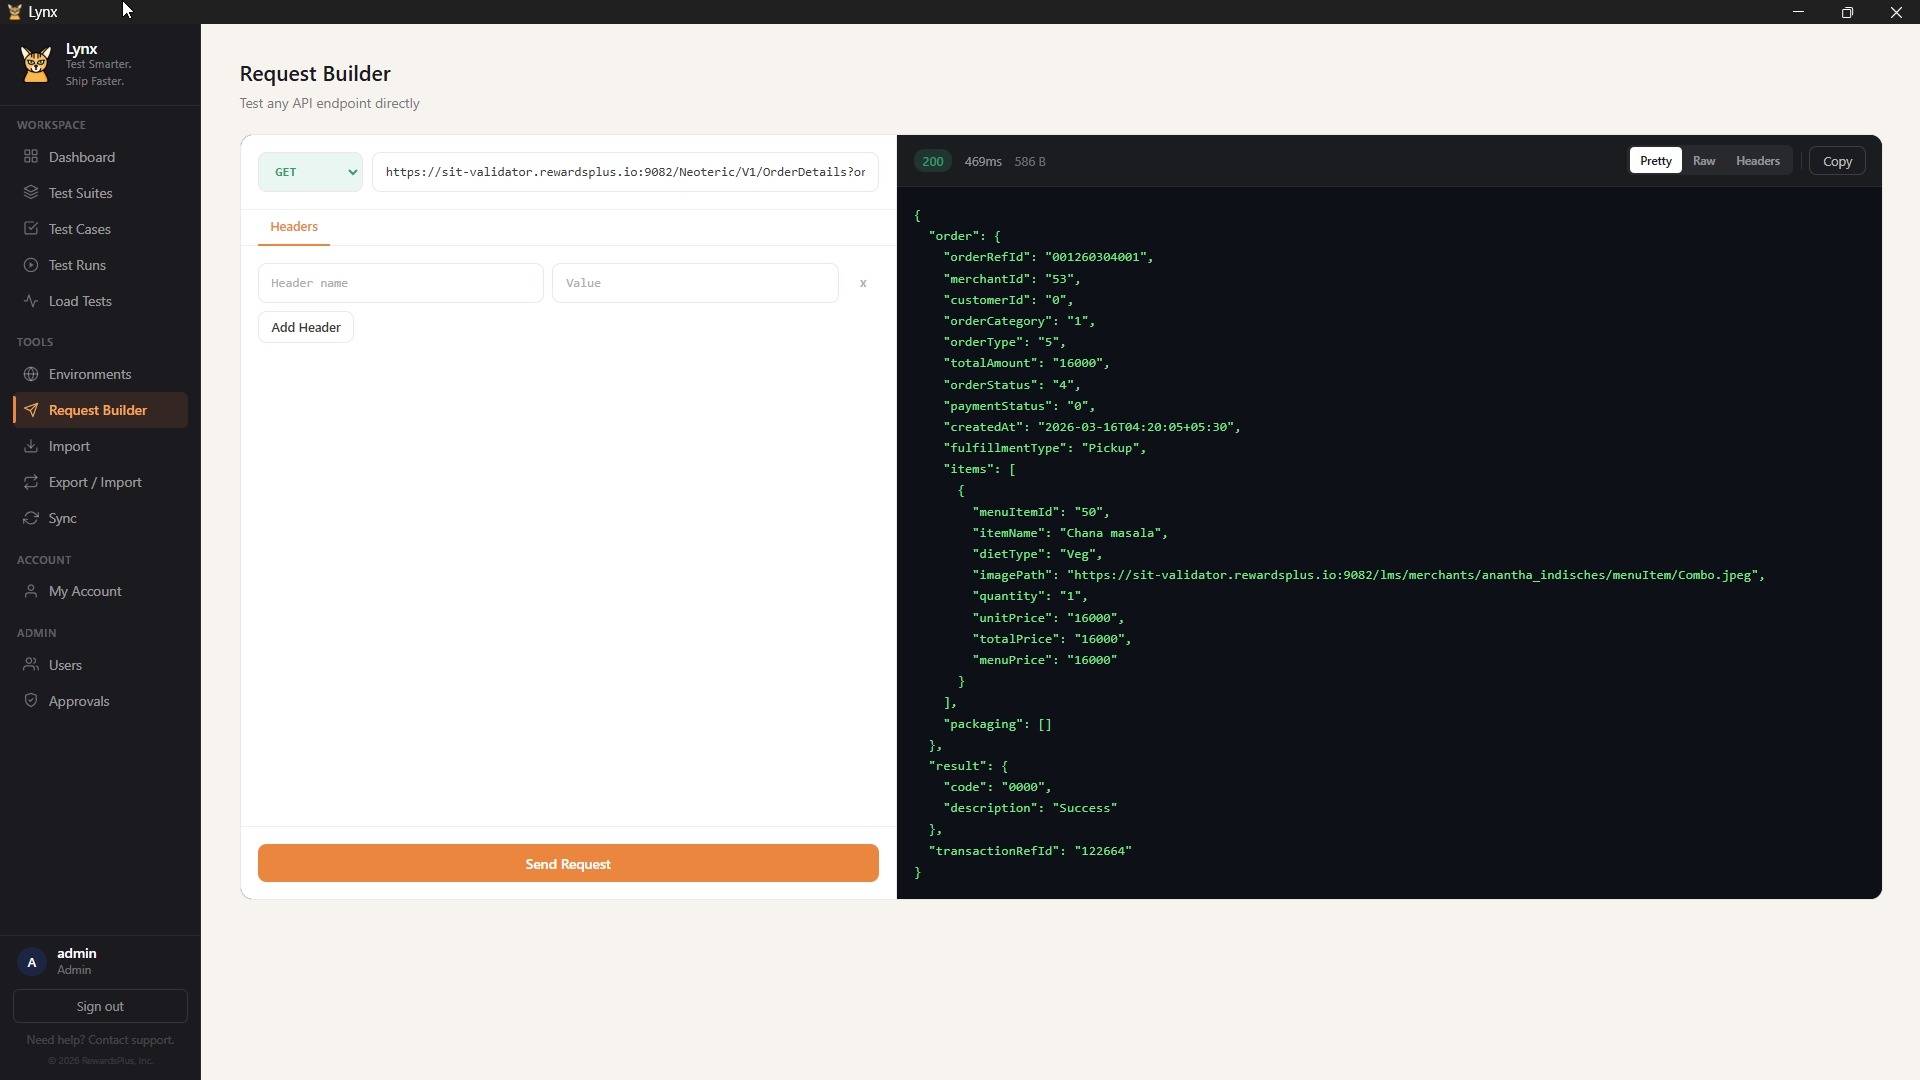Image resolution: width=1920 pixels, height=1080 pixels.
Task: Select the Headers tab in the request panel
Action: click(293, 227)
